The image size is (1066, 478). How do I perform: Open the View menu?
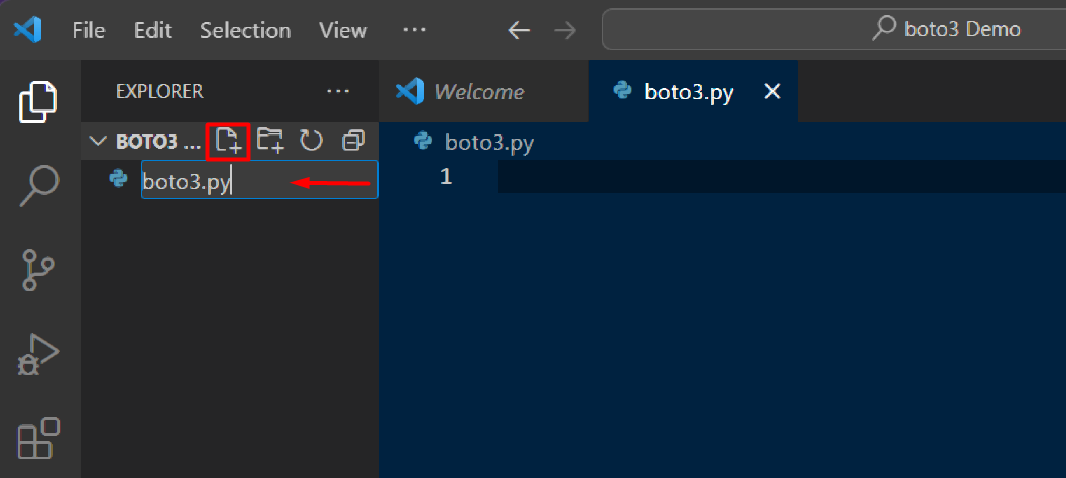(x=343, y=30)
